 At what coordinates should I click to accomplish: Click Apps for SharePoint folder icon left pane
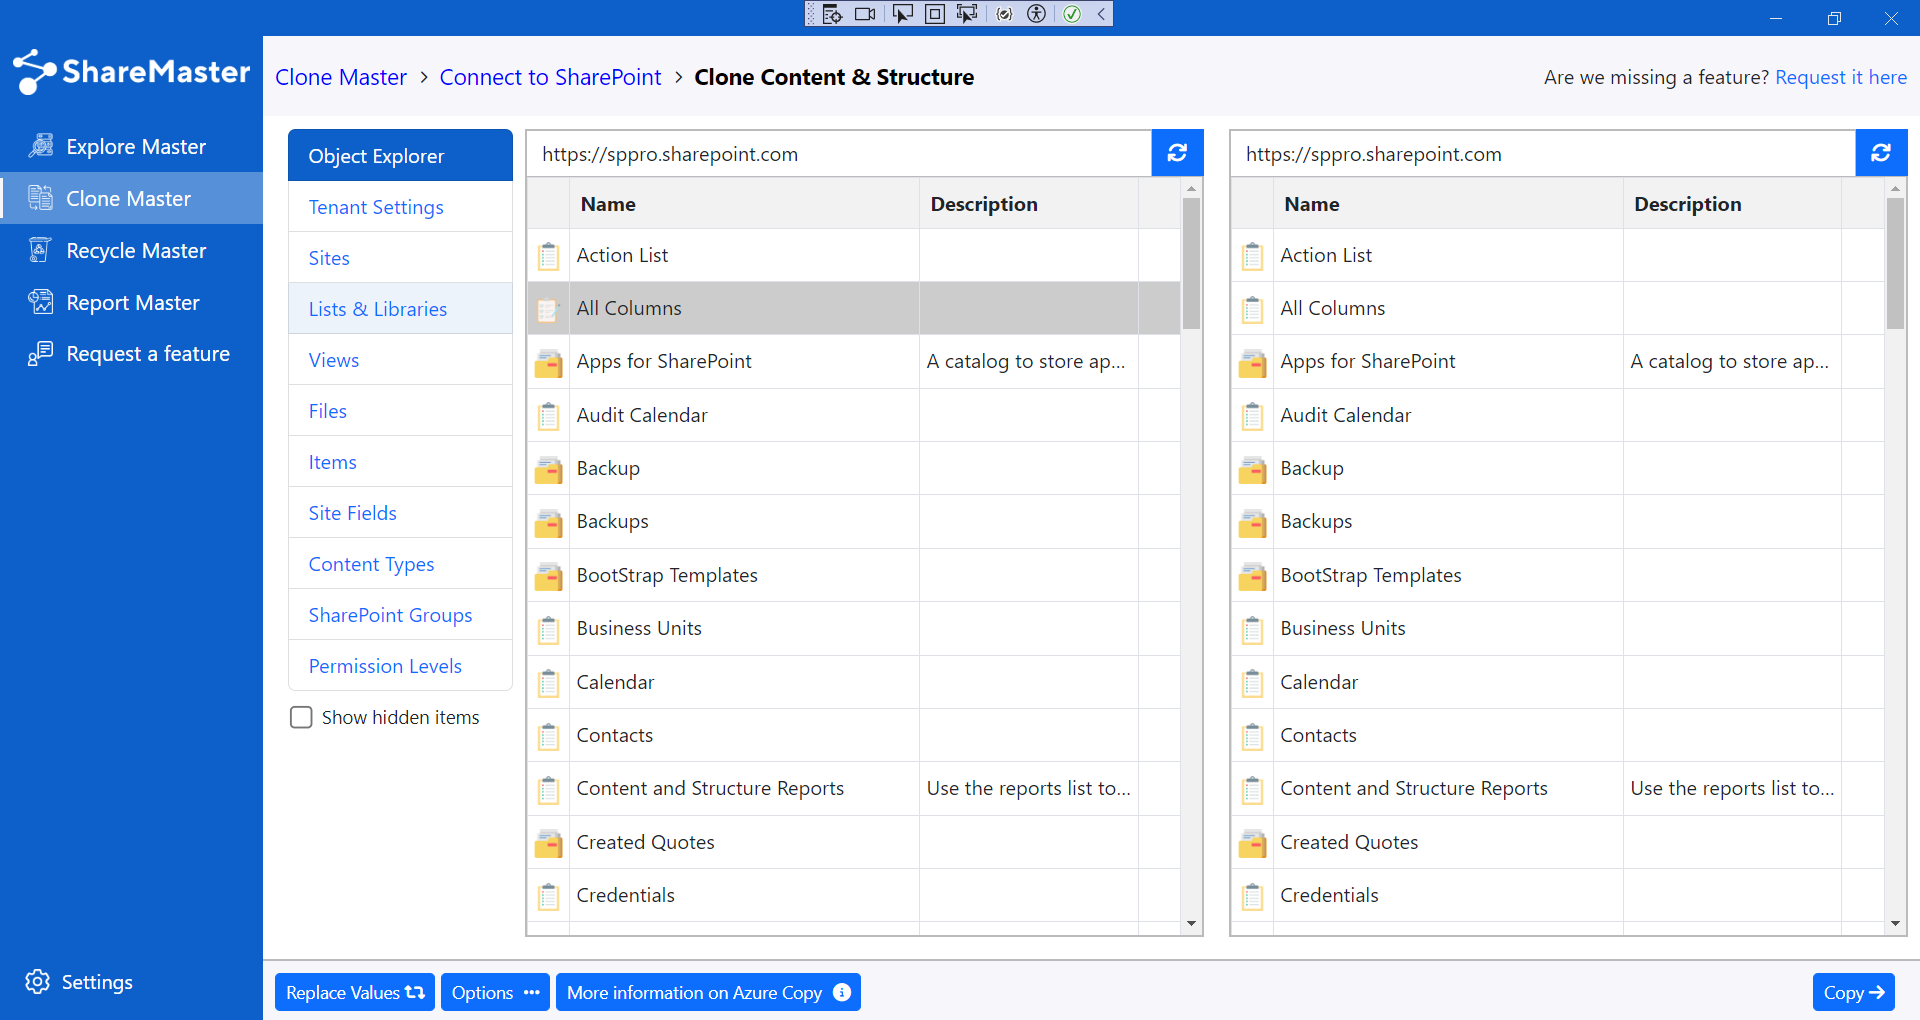548,363
